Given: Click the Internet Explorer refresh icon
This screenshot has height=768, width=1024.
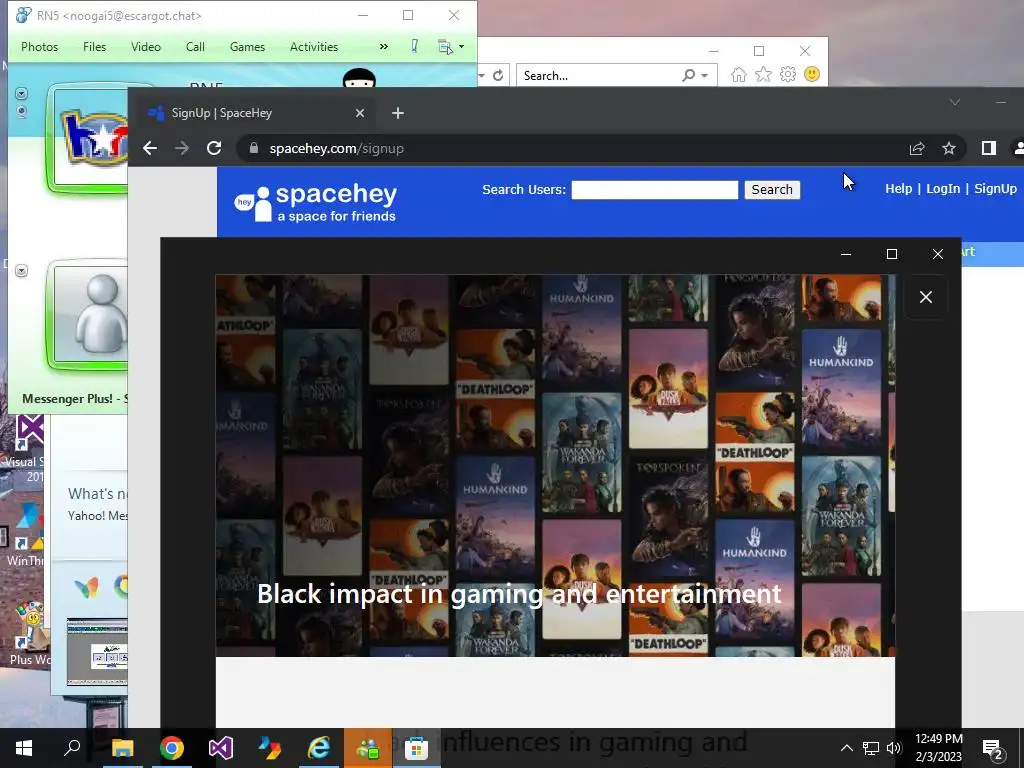Looking at the screenshot, I should [x=498, y=76].
